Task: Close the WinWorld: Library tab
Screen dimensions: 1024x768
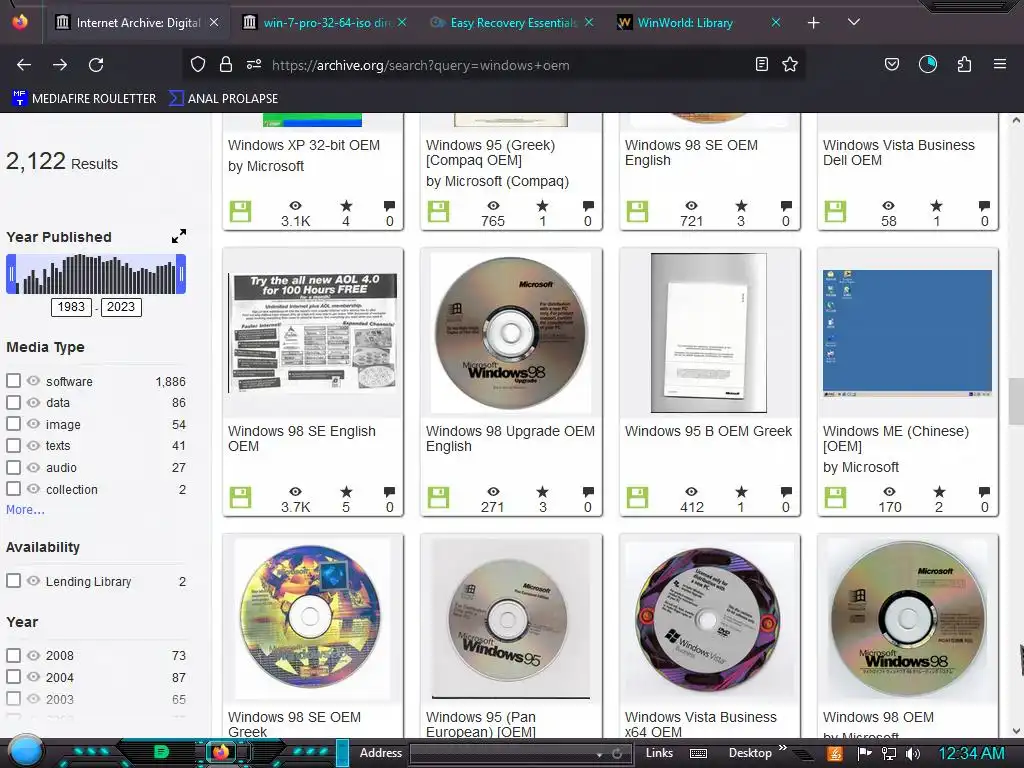Action: click(x=776, y=23)
